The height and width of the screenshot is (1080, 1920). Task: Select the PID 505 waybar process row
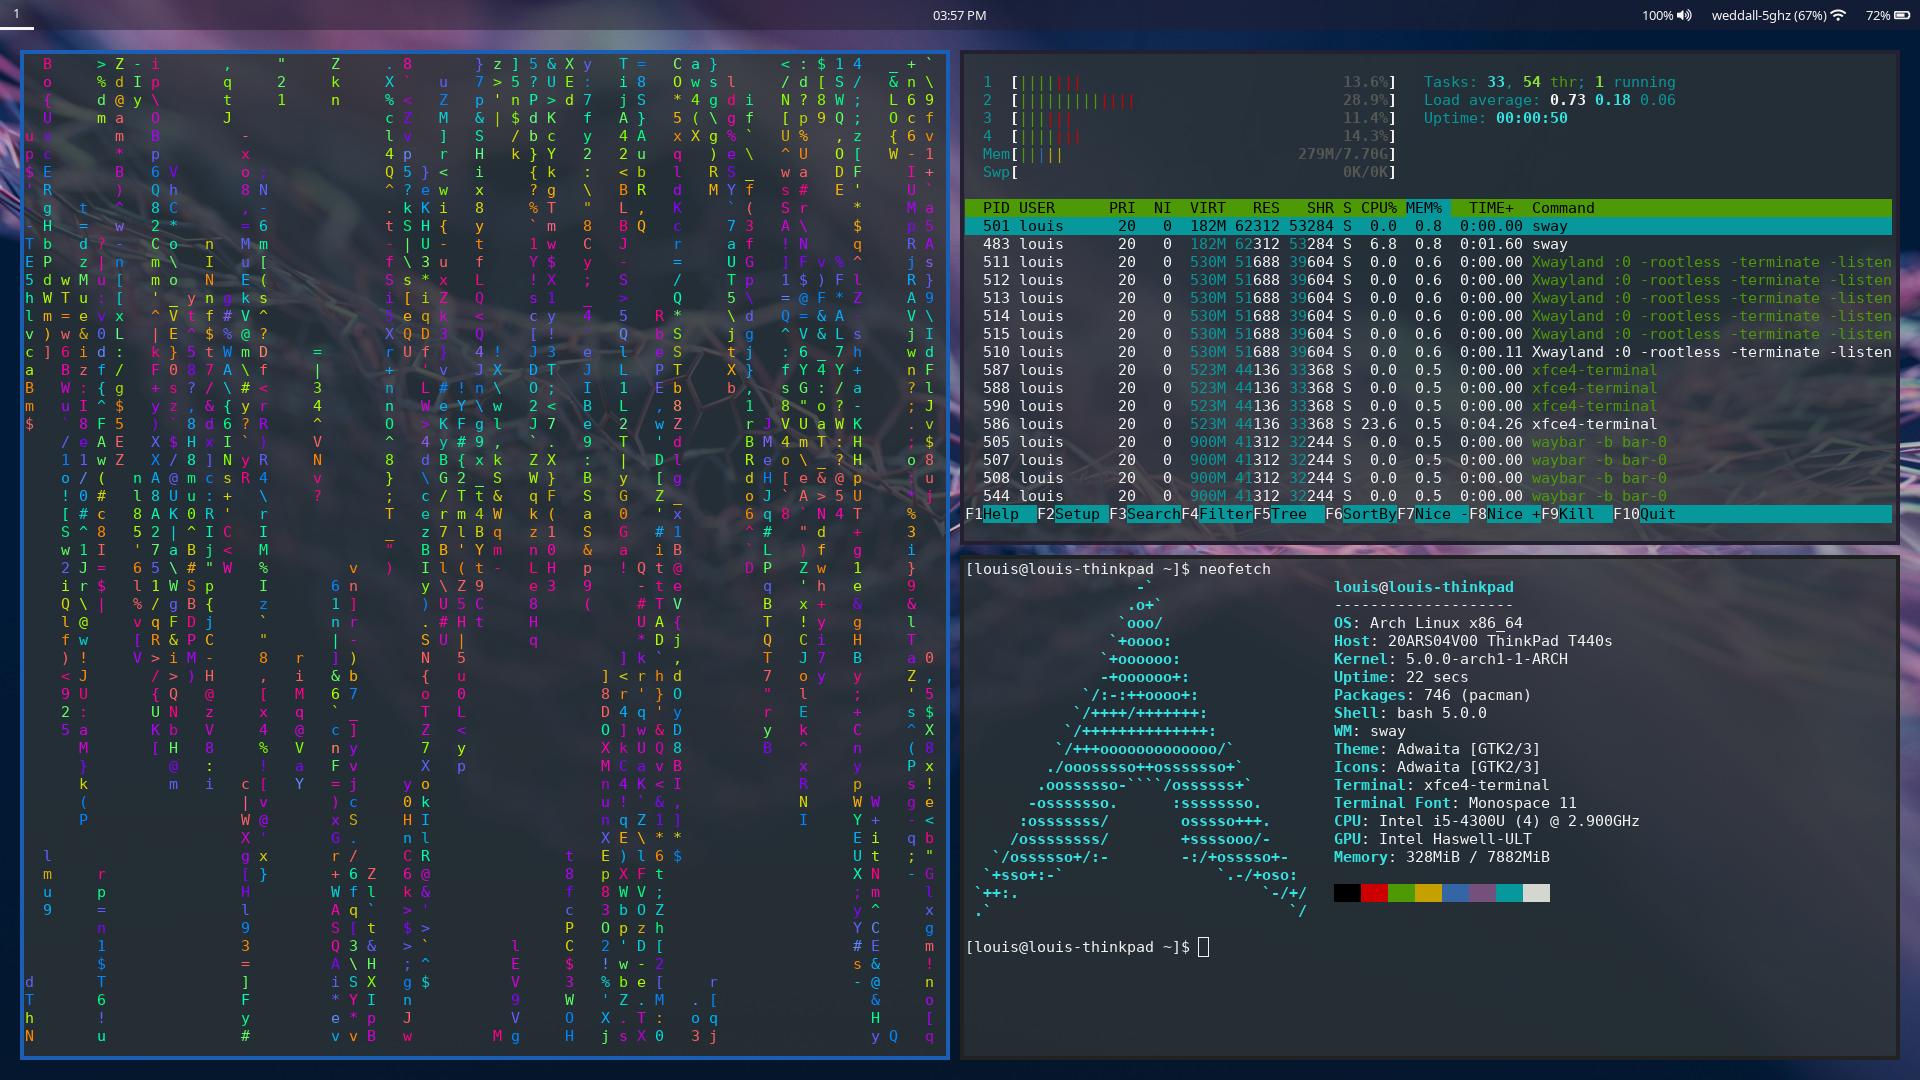tap(1428, 442)
